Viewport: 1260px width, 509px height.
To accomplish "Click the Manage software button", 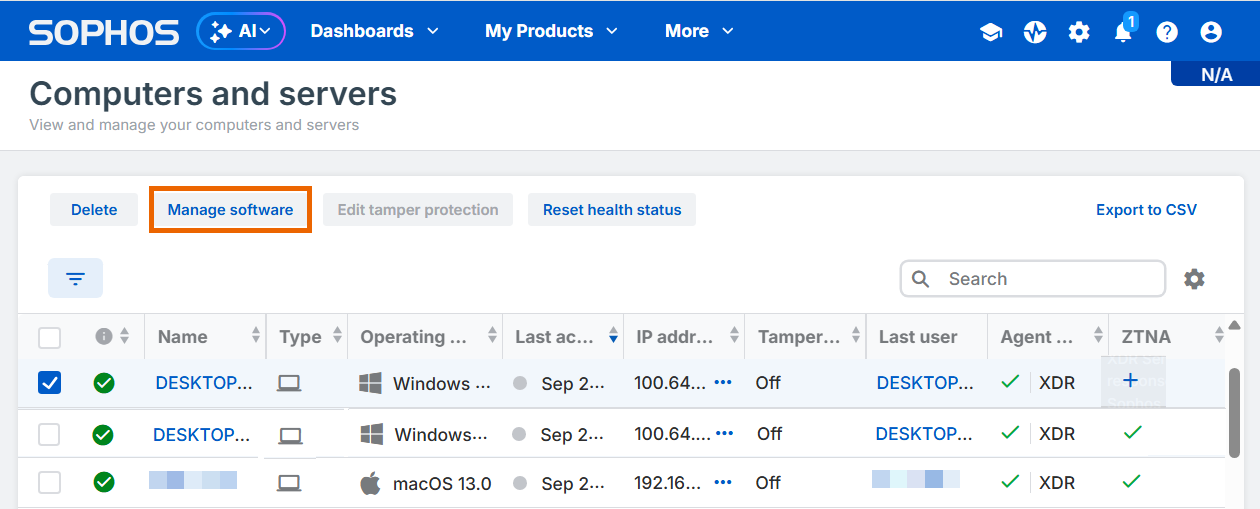I will (230, 210).
